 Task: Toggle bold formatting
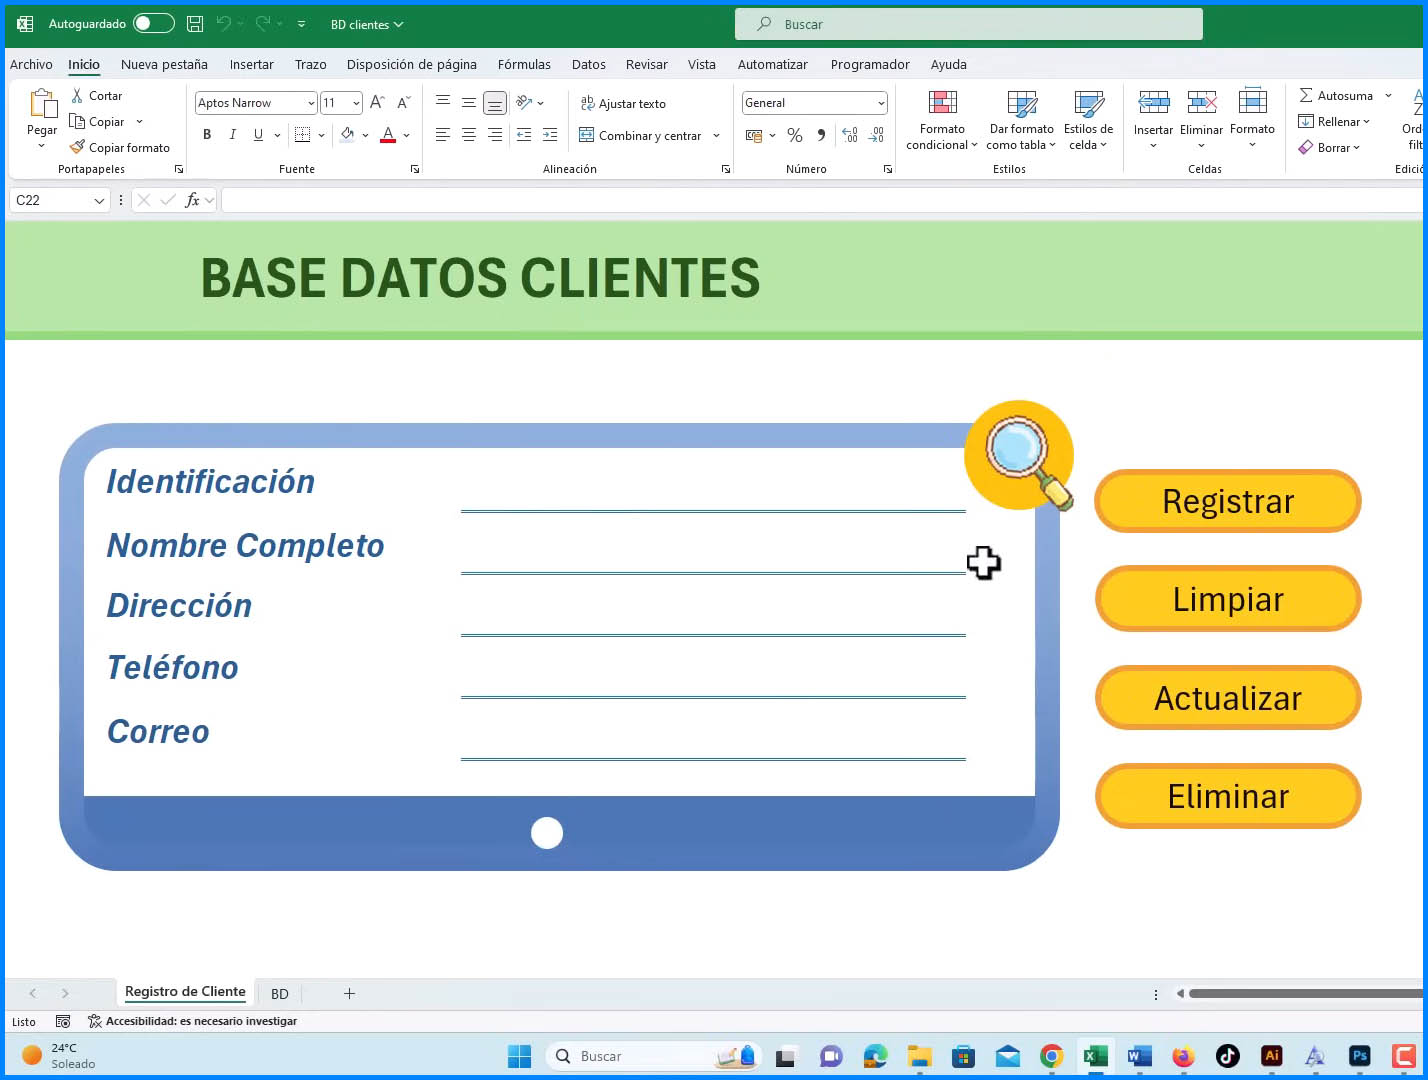click(x=207, y=134)
